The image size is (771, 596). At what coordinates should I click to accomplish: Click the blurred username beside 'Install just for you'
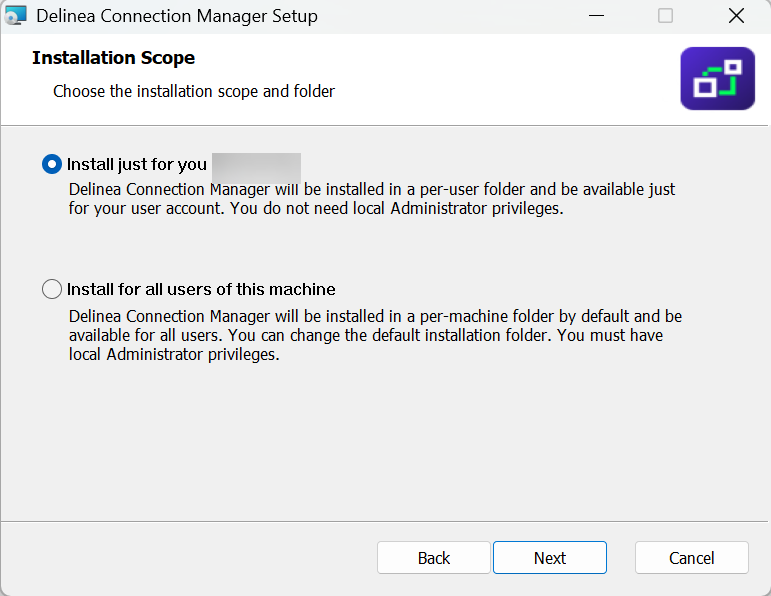(256, 164)
